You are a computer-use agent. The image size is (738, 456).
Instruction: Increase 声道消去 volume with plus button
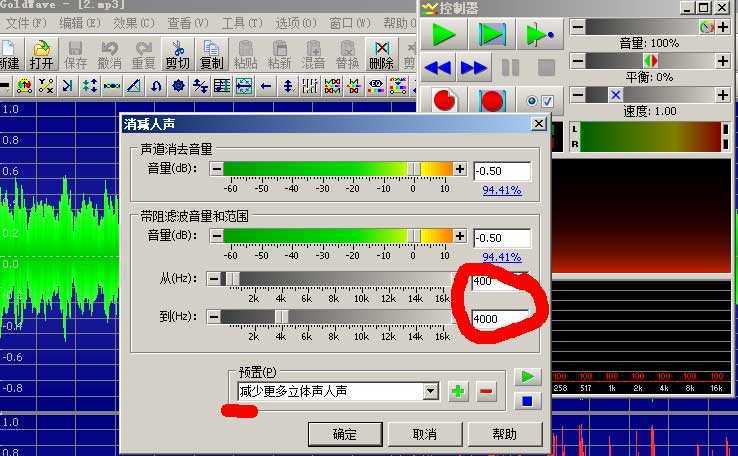click(x=460, y=169)
